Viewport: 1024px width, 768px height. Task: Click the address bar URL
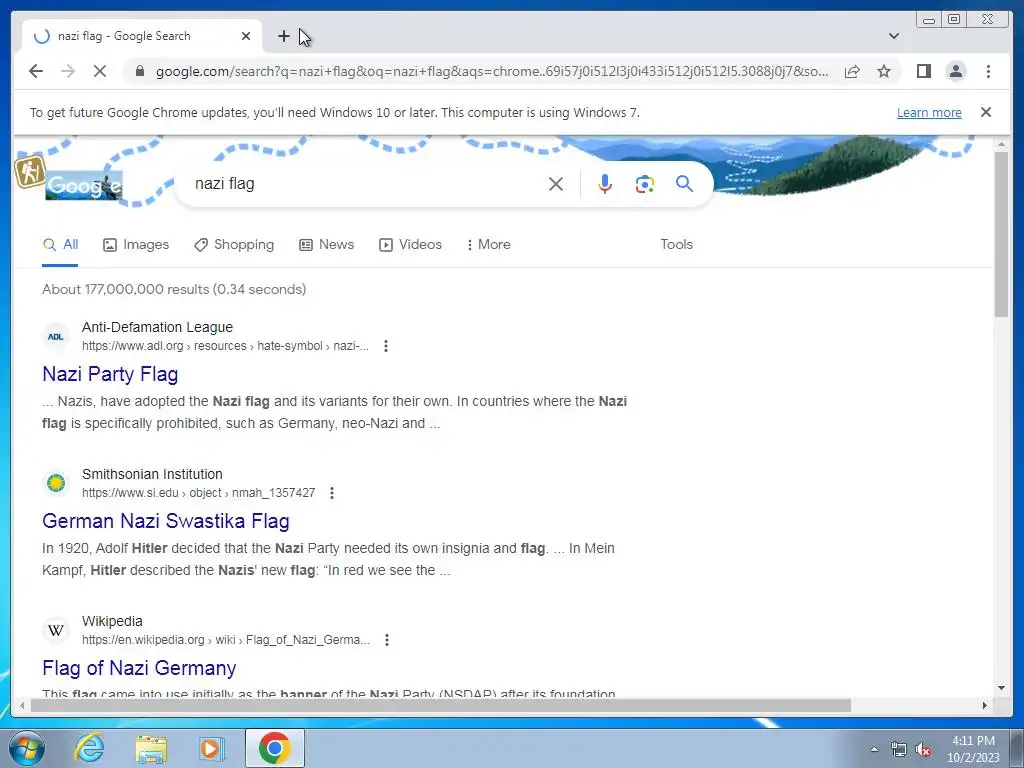coord(492,71)
